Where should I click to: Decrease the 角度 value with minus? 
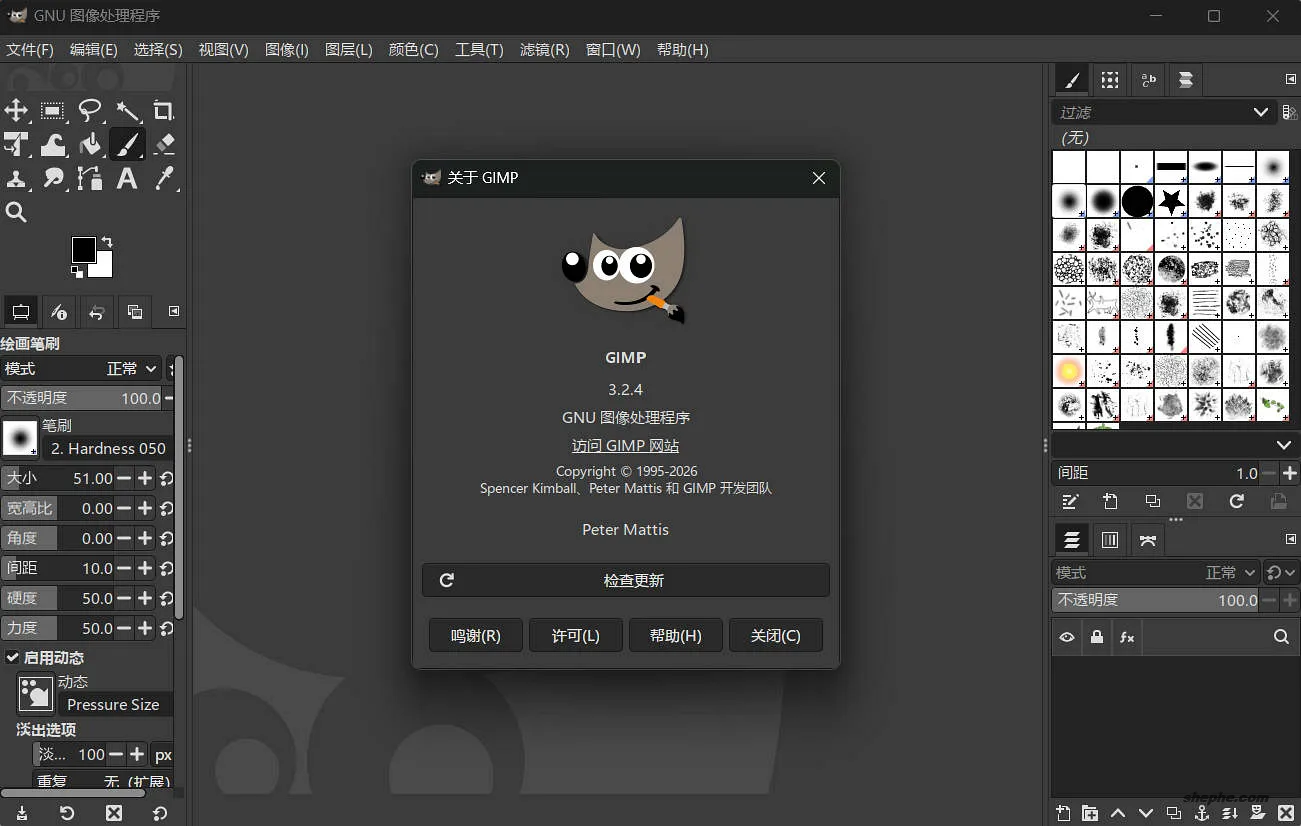tap(124, 538)
